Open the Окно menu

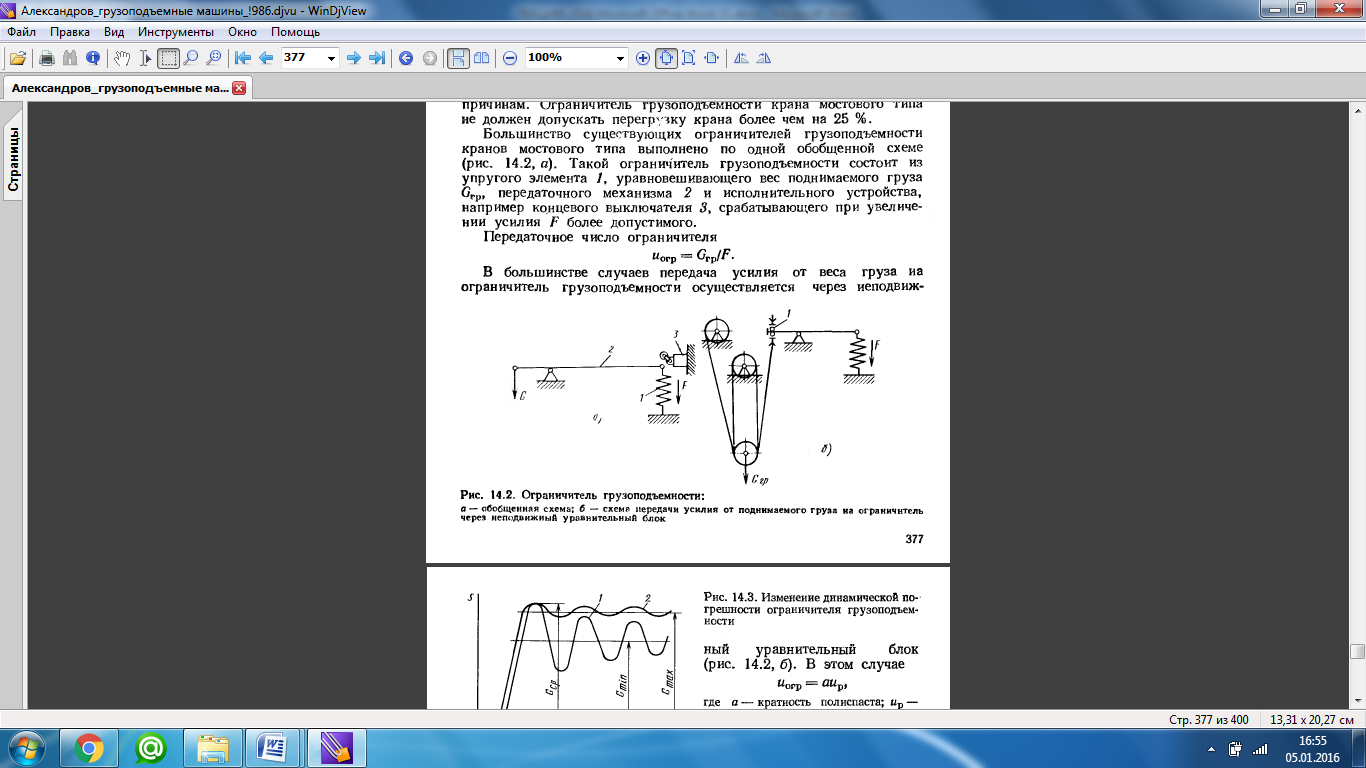[242, 32]
